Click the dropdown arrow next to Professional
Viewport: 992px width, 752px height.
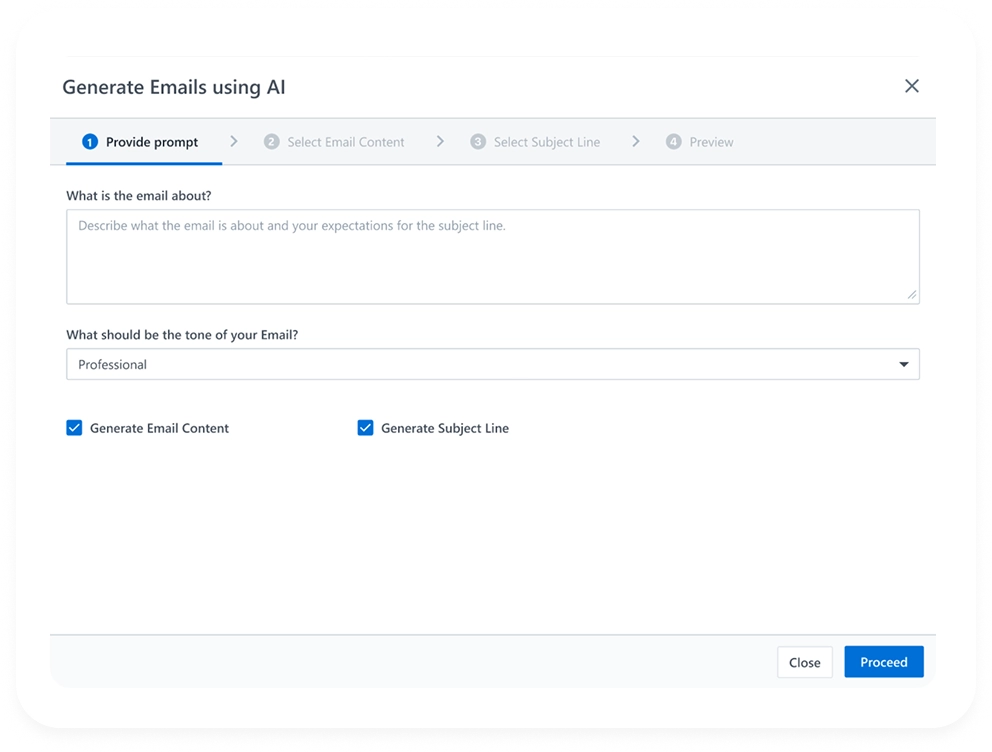pos(905,364)
